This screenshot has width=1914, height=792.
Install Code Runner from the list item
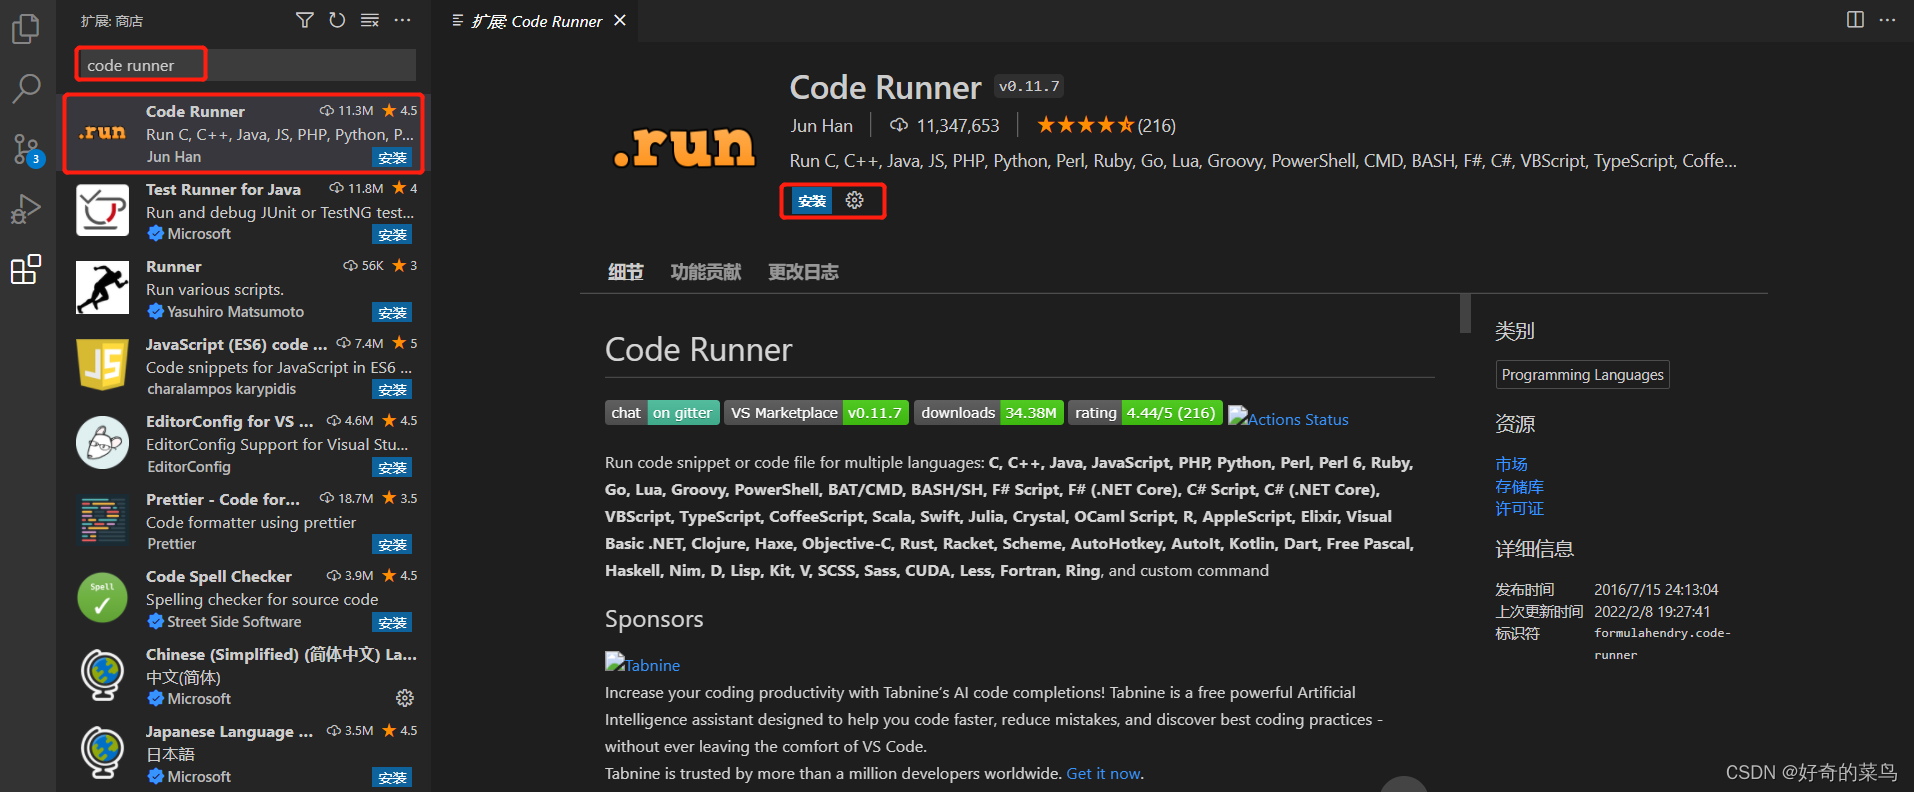tap(392, 158)
